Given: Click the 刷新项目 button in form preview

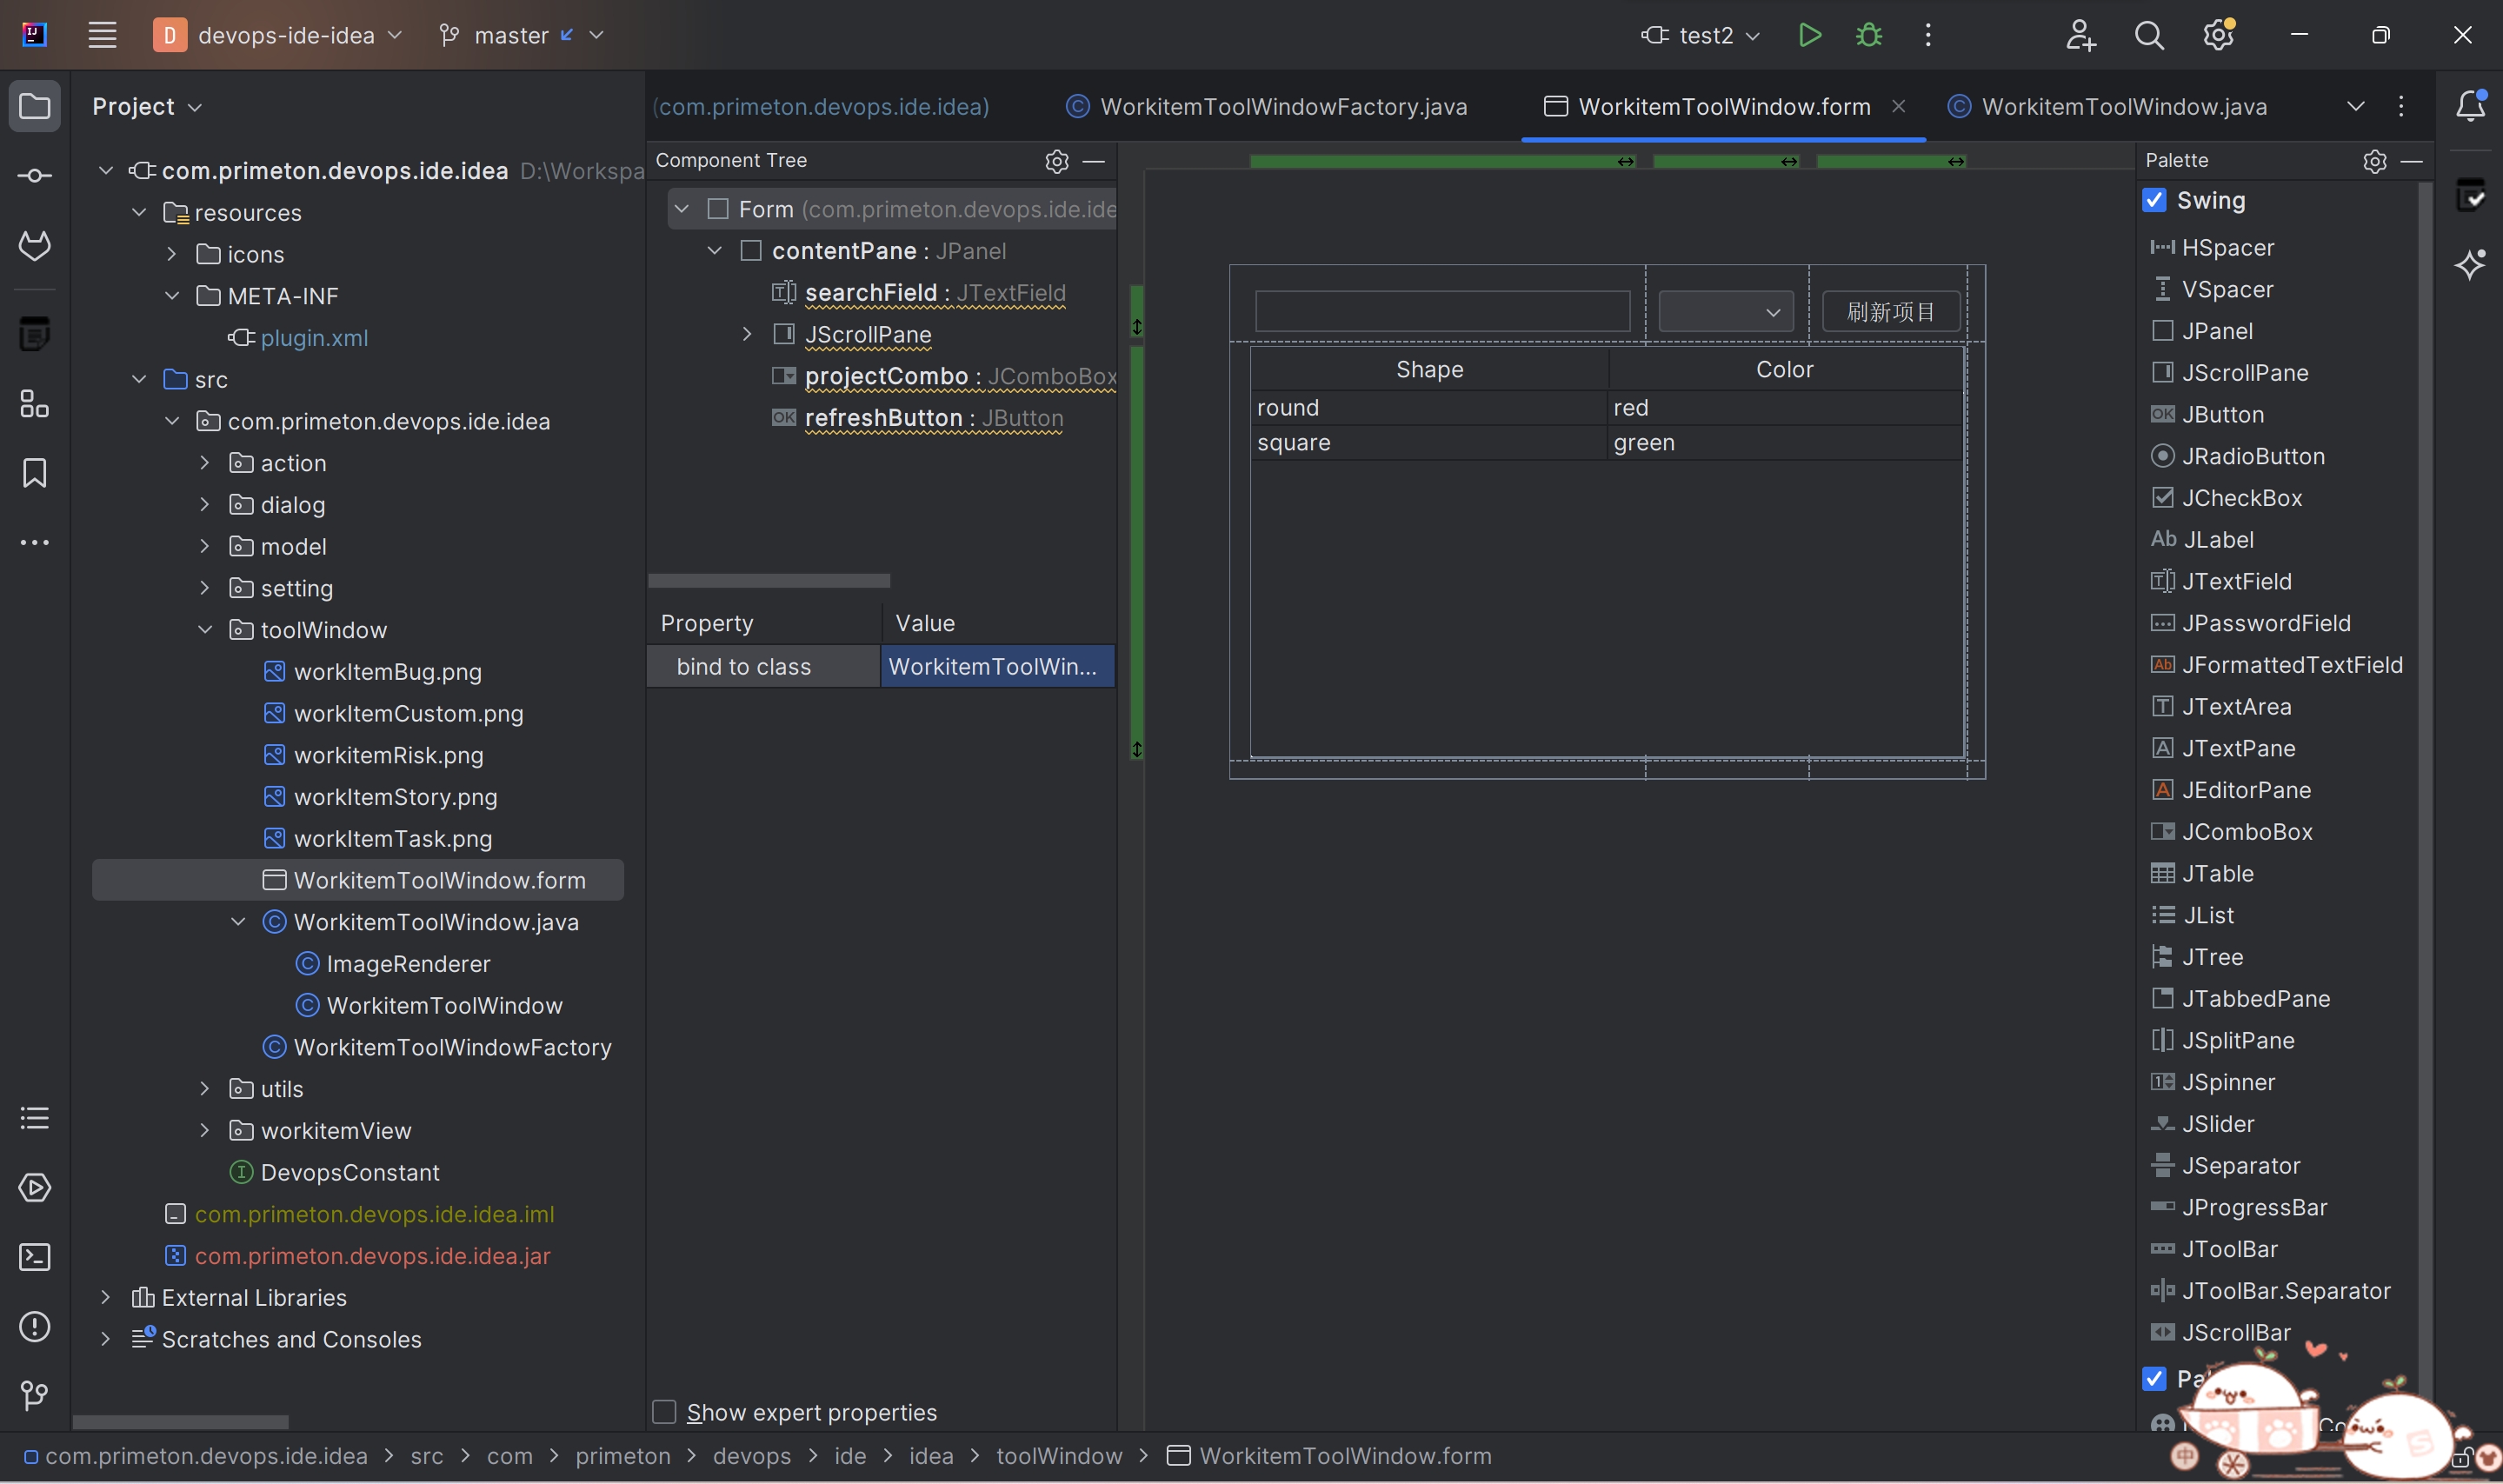Looking at the screenshot, I should (x=1890, y=311).
